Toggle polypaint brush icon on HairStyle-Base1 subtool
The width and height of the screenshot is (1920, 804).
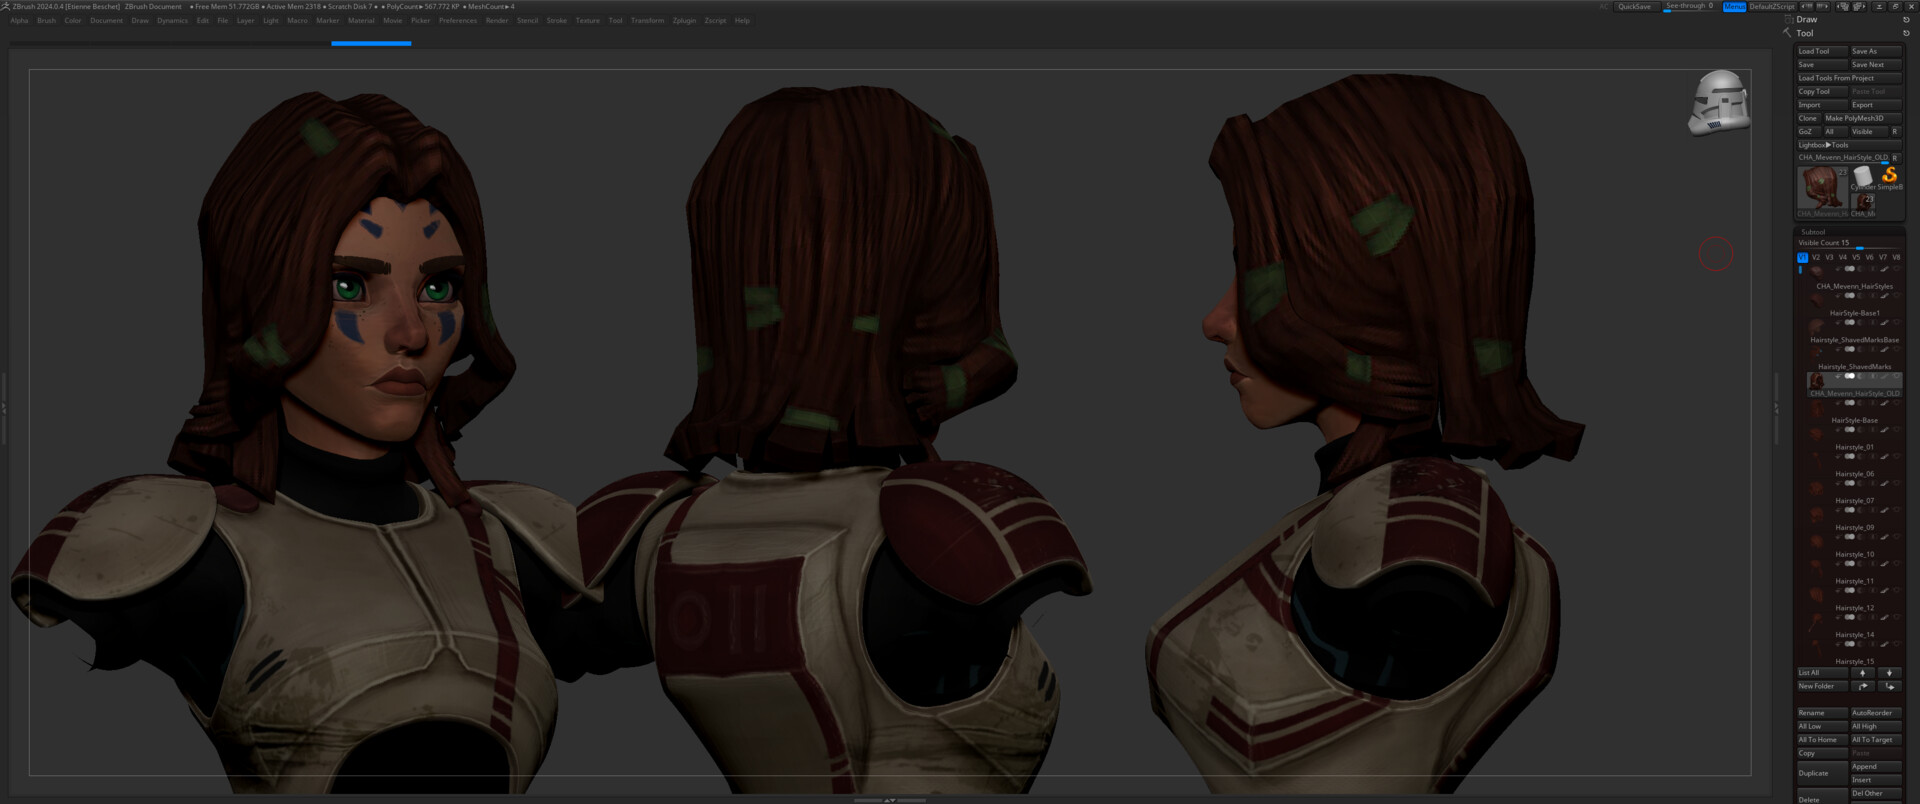1884,296
